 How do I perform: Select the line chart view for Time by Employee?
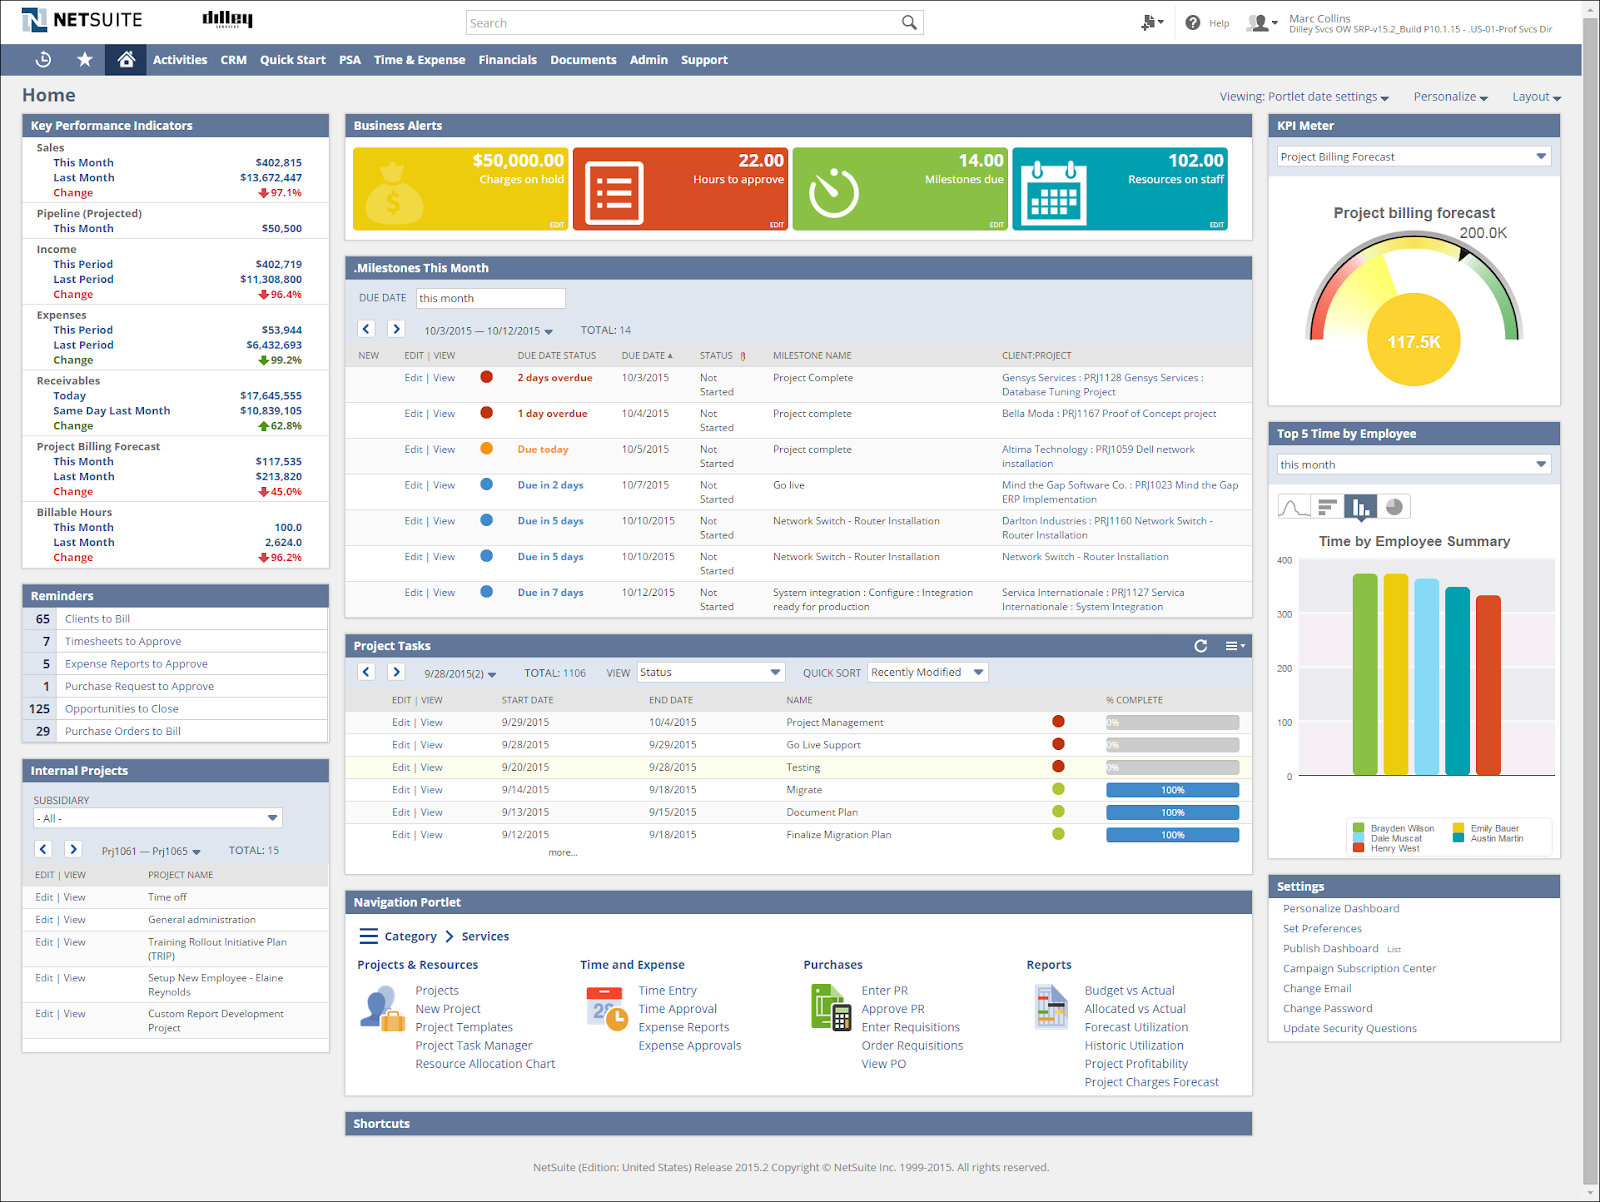tap(1292, 507)
